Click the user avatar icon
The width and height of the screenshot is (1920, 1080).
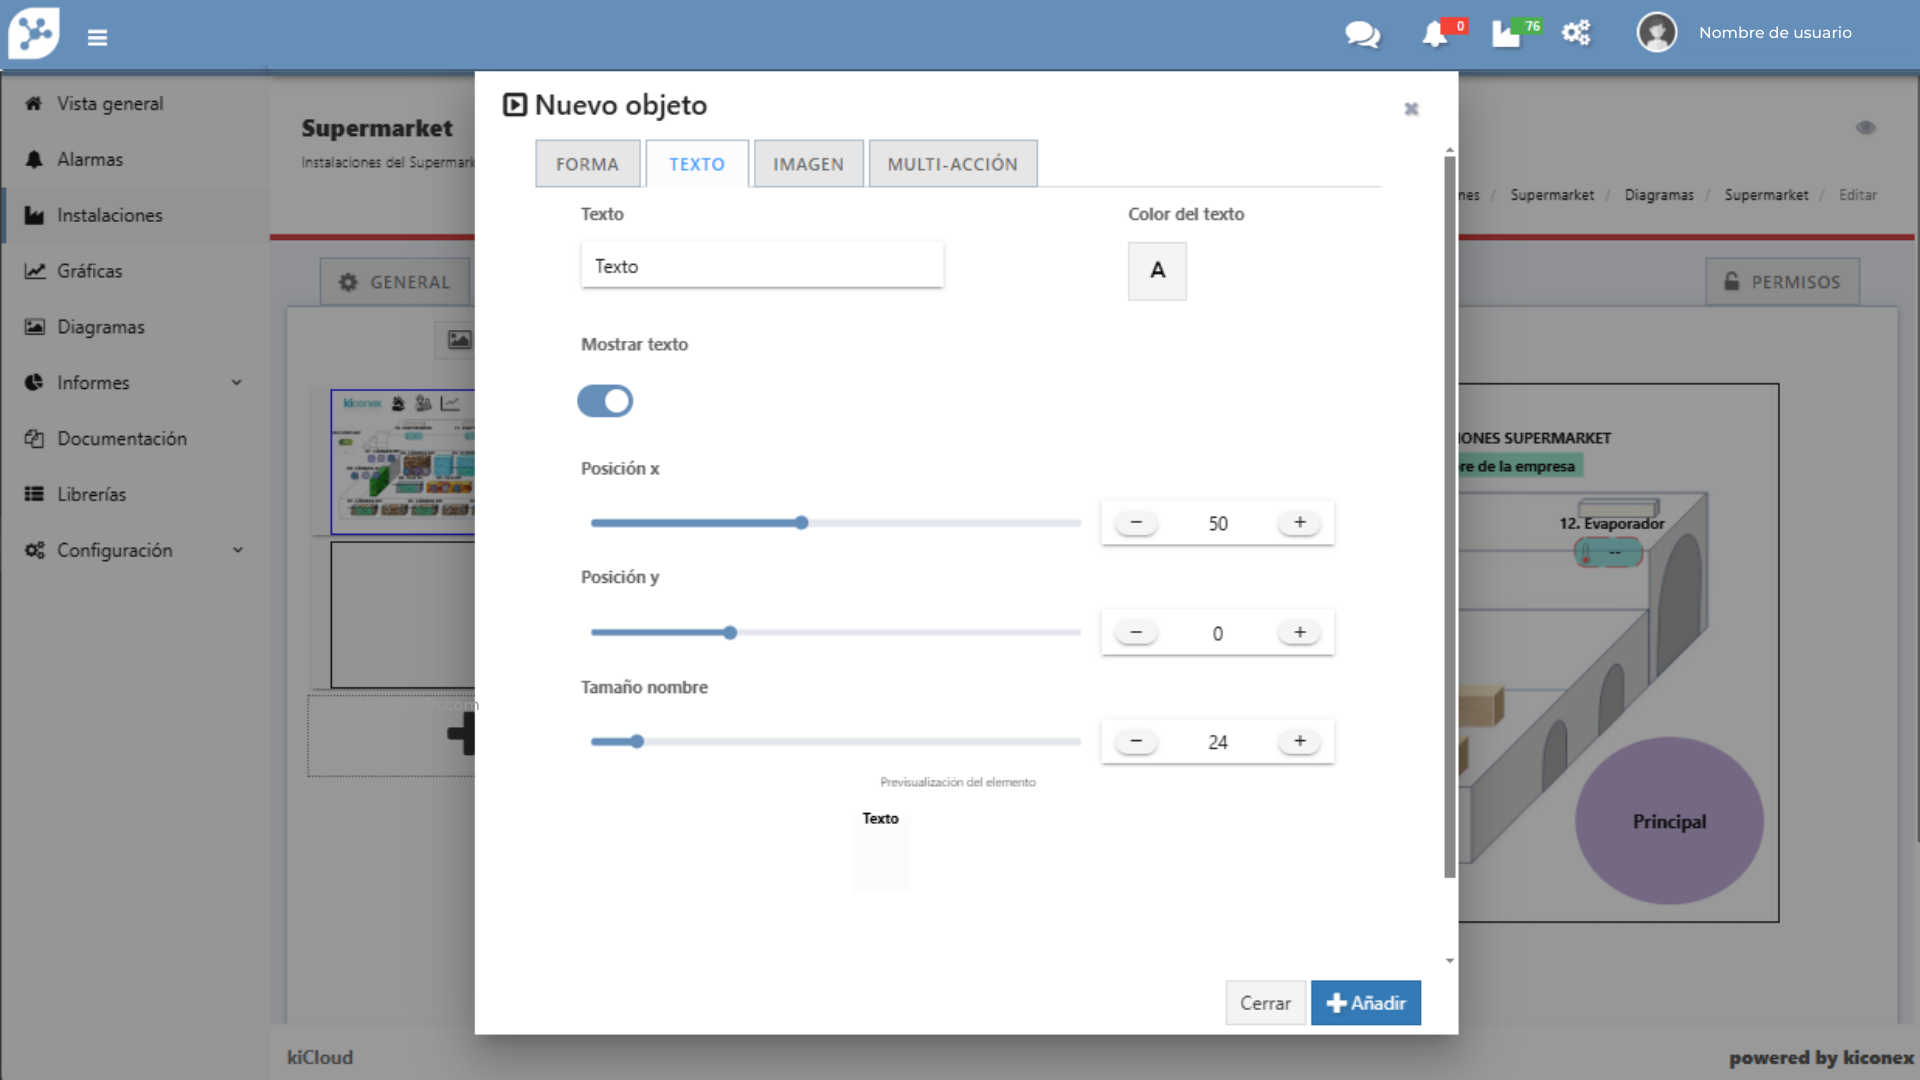(x=1656, y=33)
